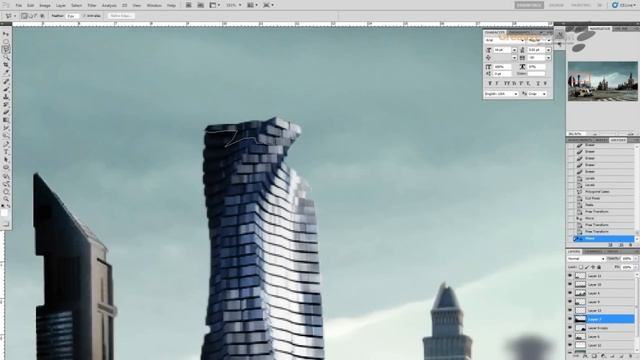Select the Zoom tool
Viewport: 640px width, 360px height.
pos(6,199)
